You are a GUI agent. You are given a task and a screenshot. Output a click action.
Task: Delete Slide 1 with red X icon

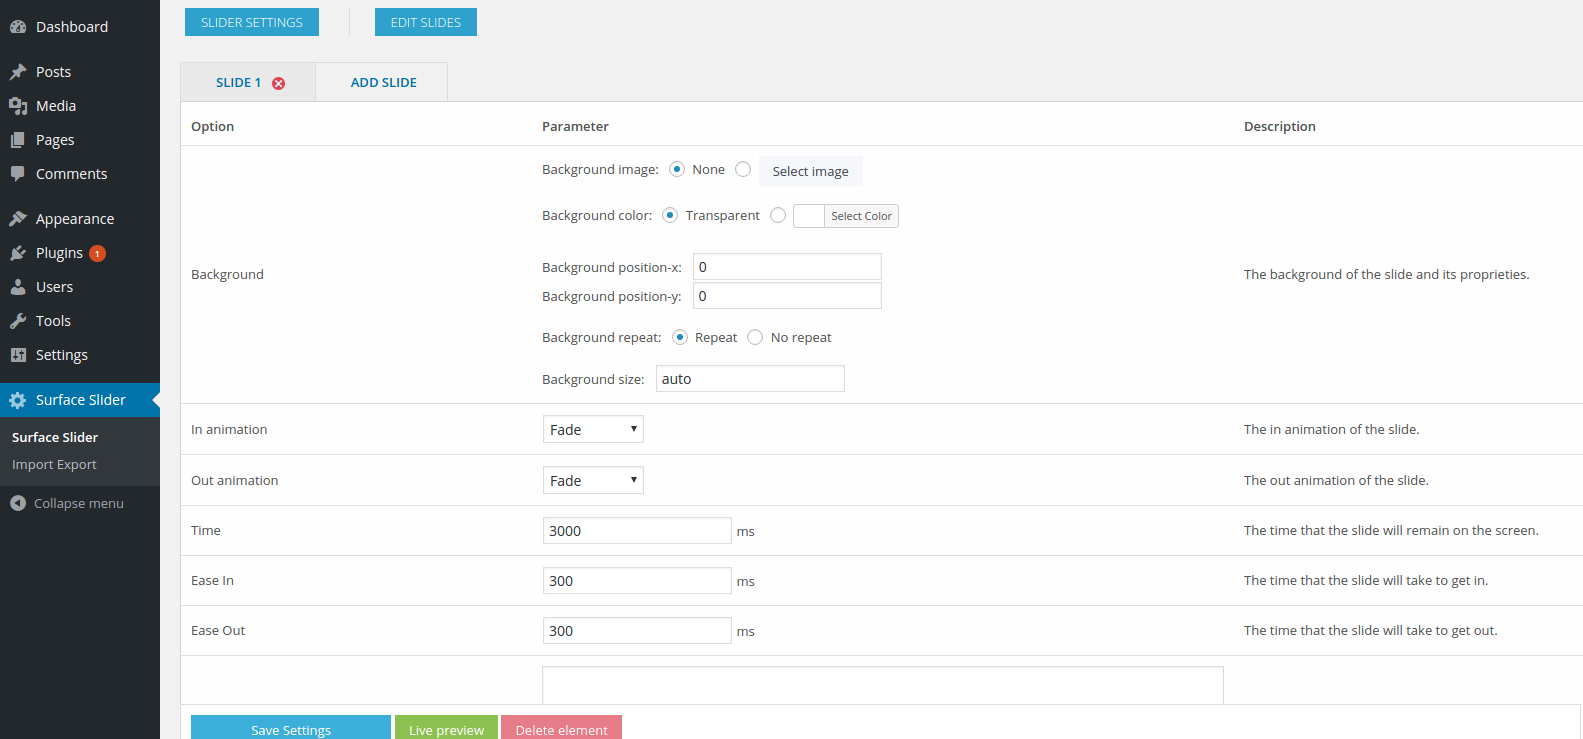279,83
